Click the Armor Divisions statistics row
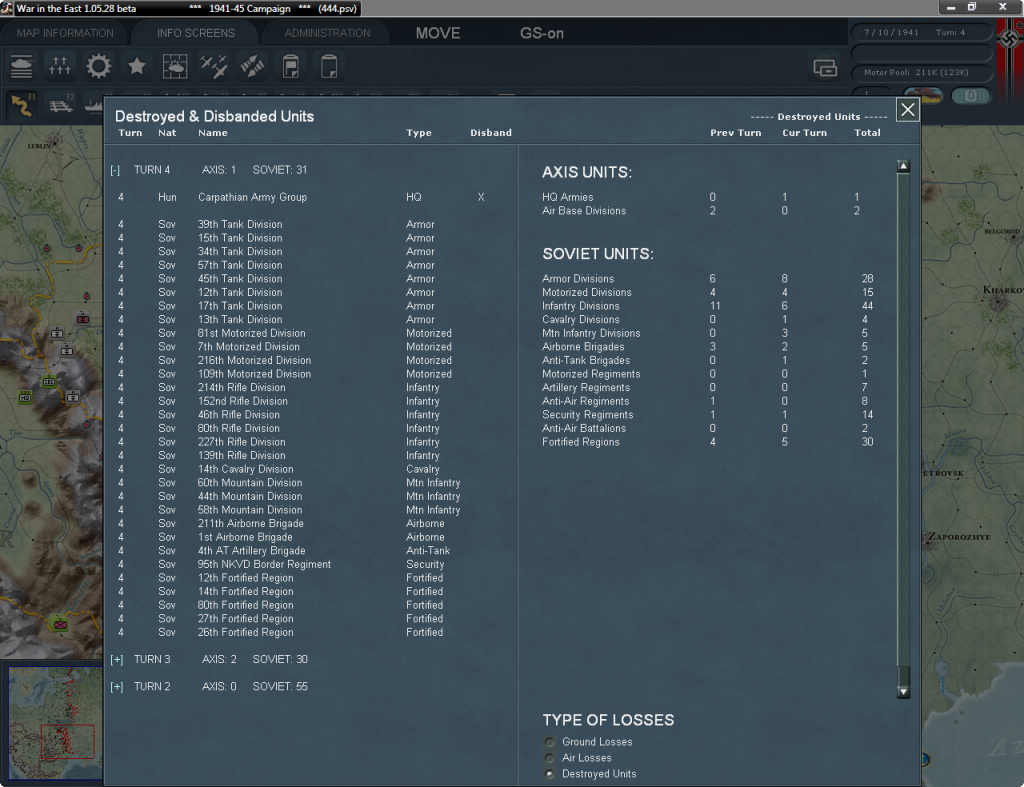The image size is (1024, 787). point(709,279)
